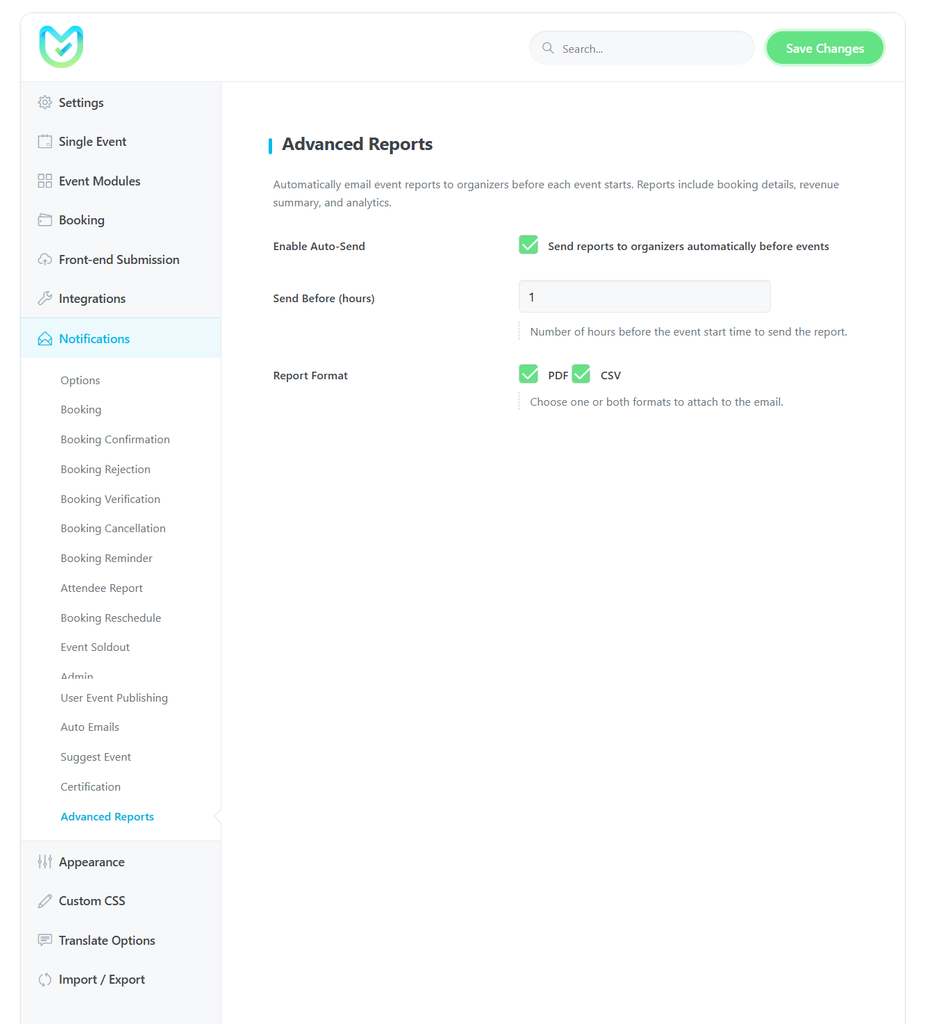The image size is (927, 1024).
Task: Open Certification notification
Action: pyautogui.click(x=90, y=787)
